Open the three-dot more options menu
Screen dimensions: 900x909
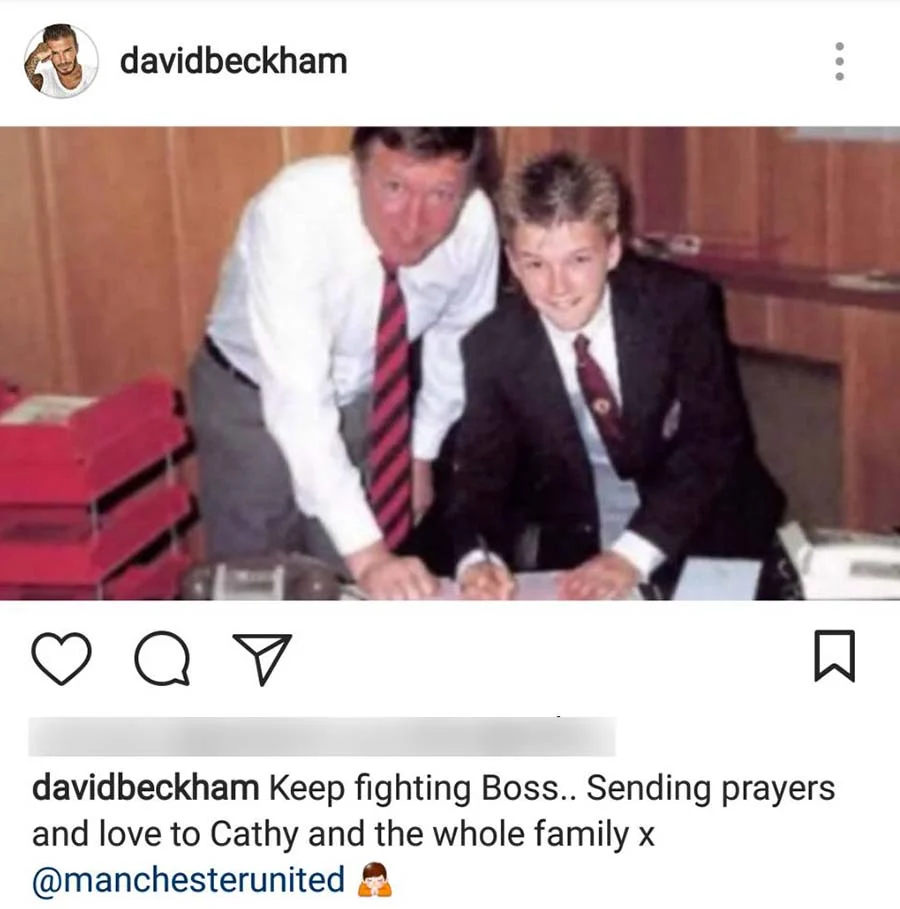[x=839, y=61]
